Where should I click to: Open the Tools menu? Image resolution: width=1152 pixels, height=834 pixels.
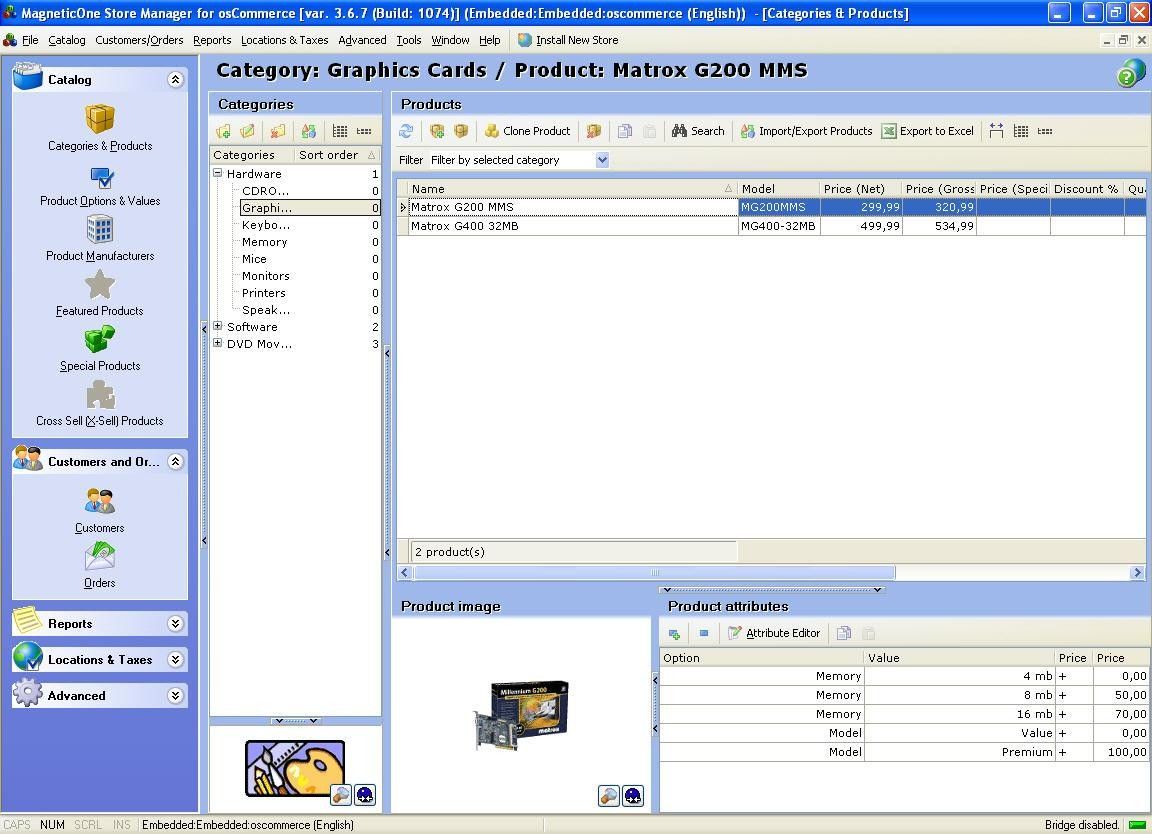408,40
